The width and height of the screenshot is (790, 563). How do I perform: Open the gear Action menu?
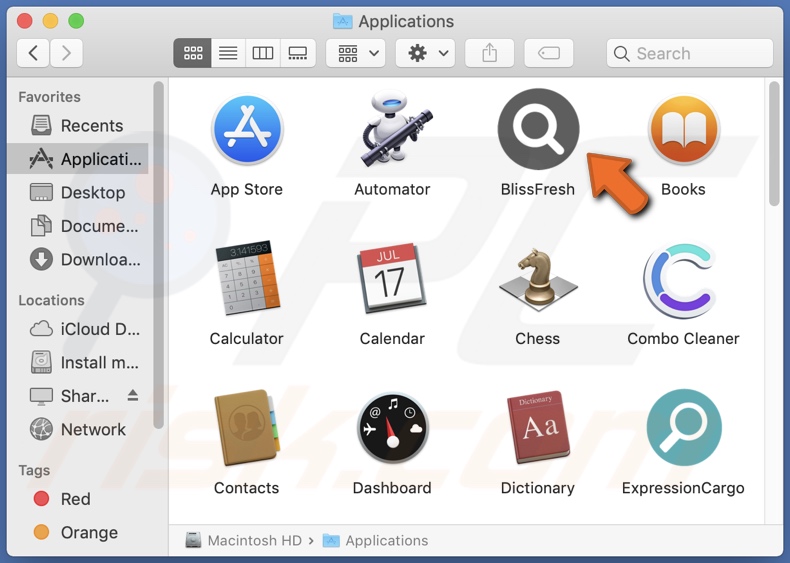pos(425,53)
